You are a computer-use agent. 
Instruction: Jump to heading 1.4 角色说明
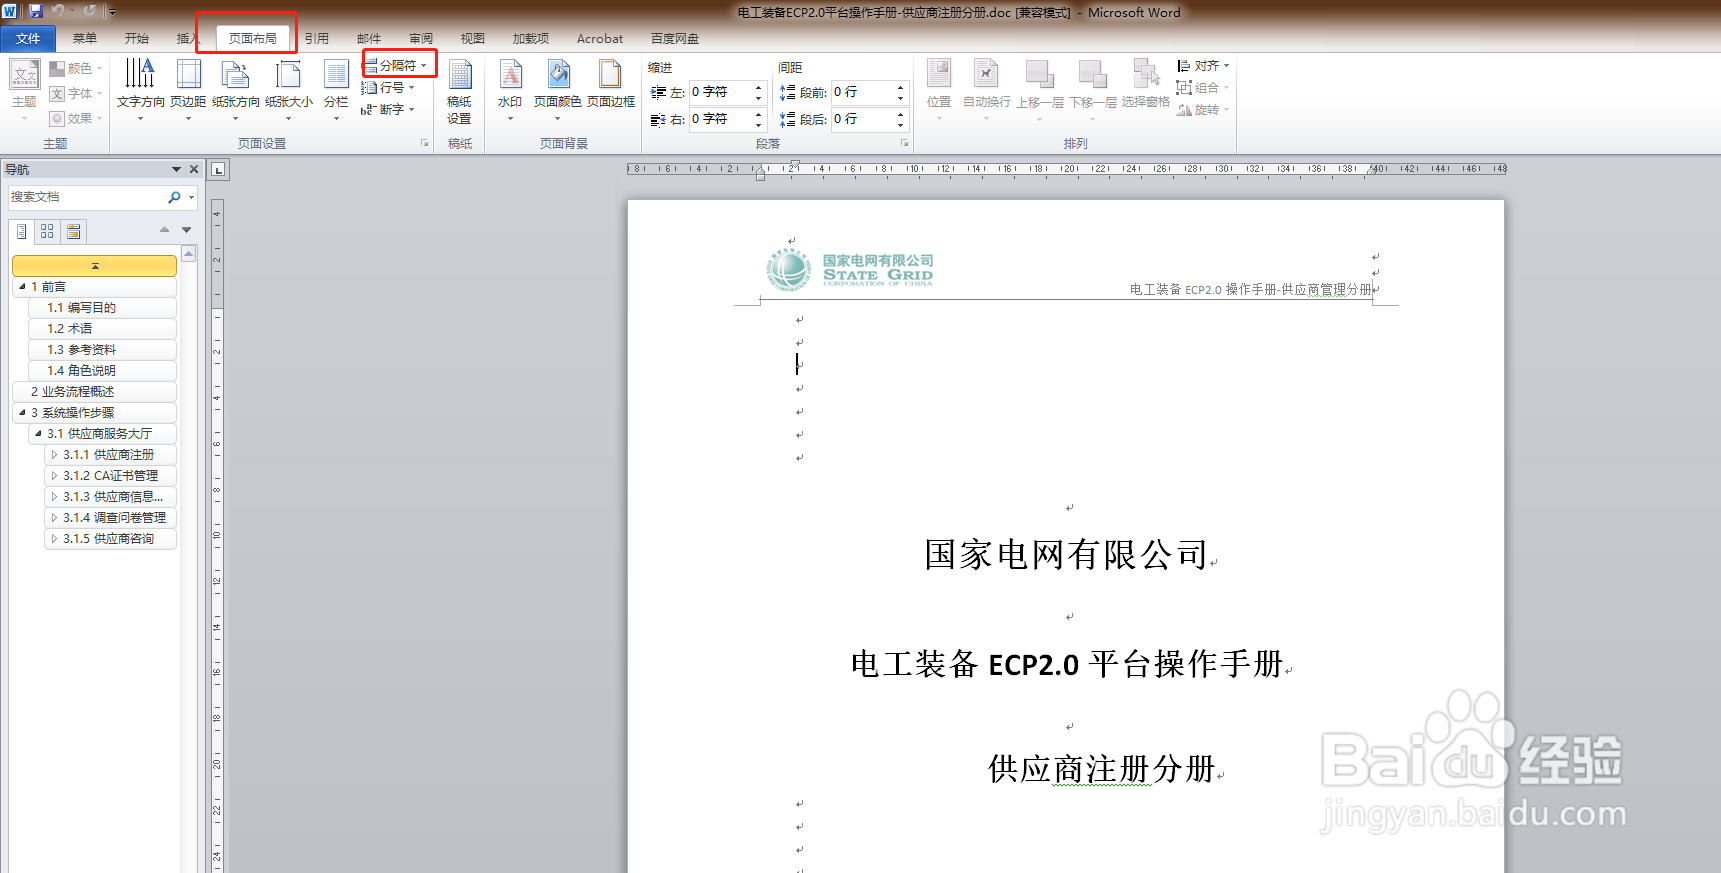(x=103, y=371)
